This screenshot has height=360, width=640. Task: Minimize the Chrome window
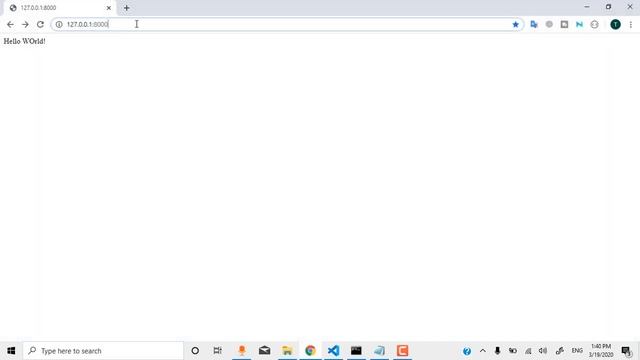click(x=587, y=7)
